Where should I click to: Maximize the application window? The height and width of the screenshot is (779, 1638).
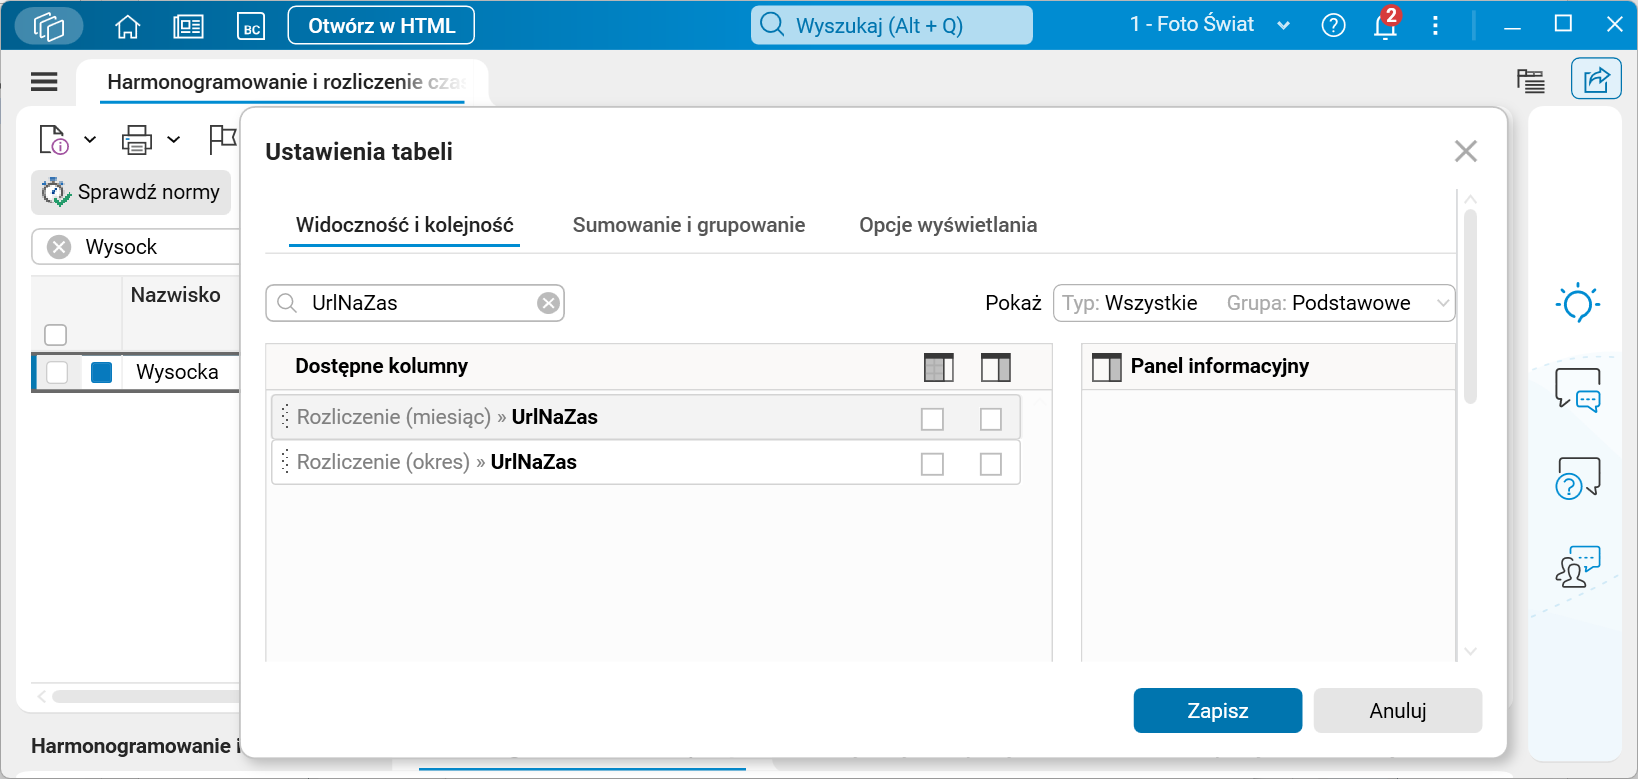pyautogui.click(x=1563, y=24)
